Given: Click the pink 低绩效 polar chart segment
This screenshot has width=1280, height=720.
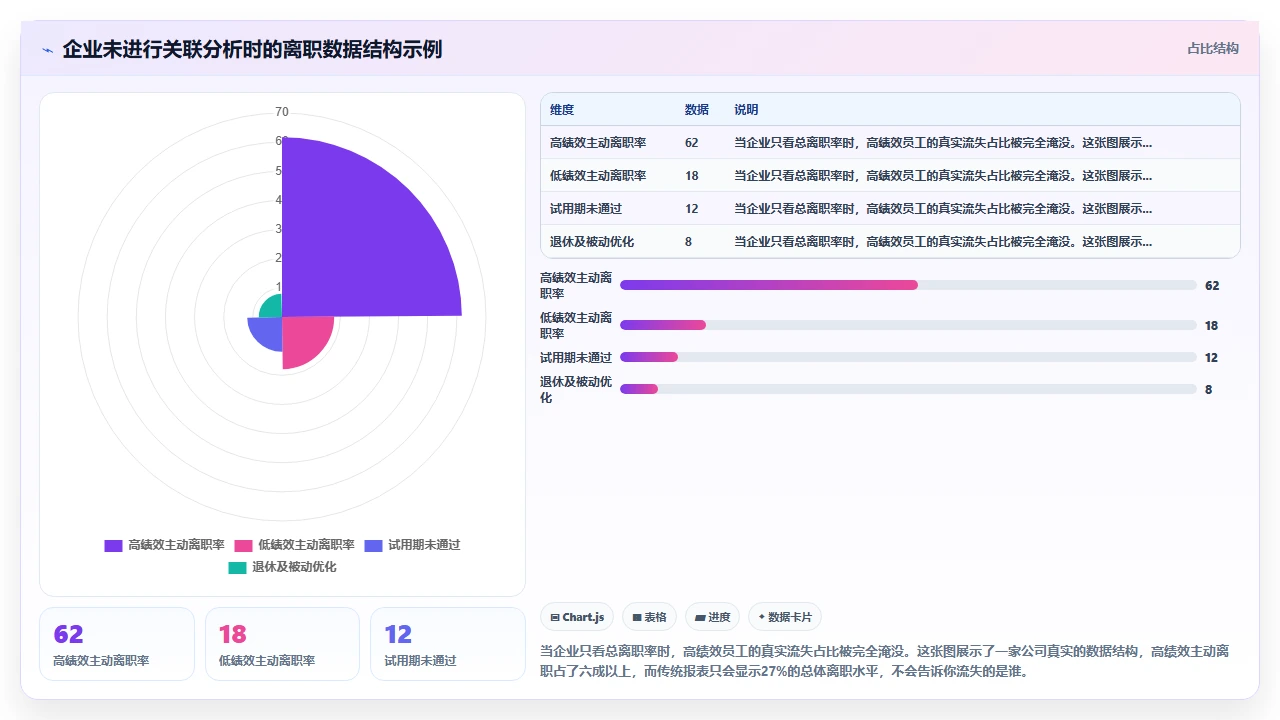Looking at the screenshot, I should (x=302, y=337).
